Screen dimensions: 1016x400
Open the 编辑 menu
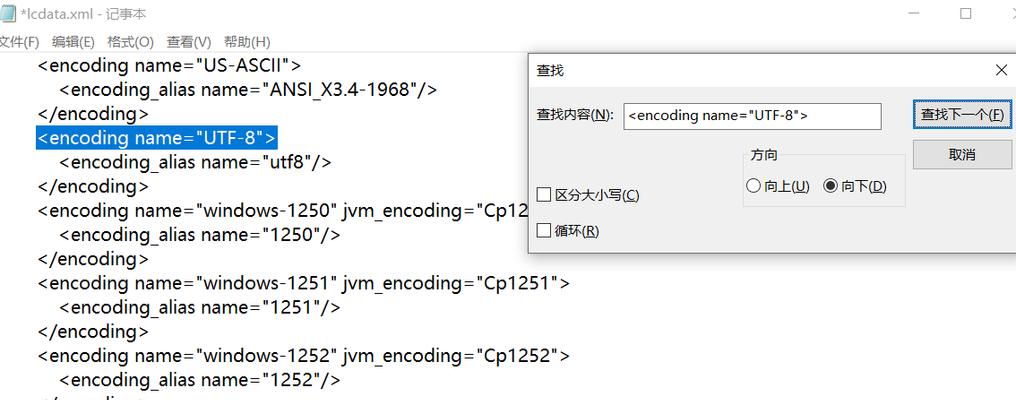point(73,42)
